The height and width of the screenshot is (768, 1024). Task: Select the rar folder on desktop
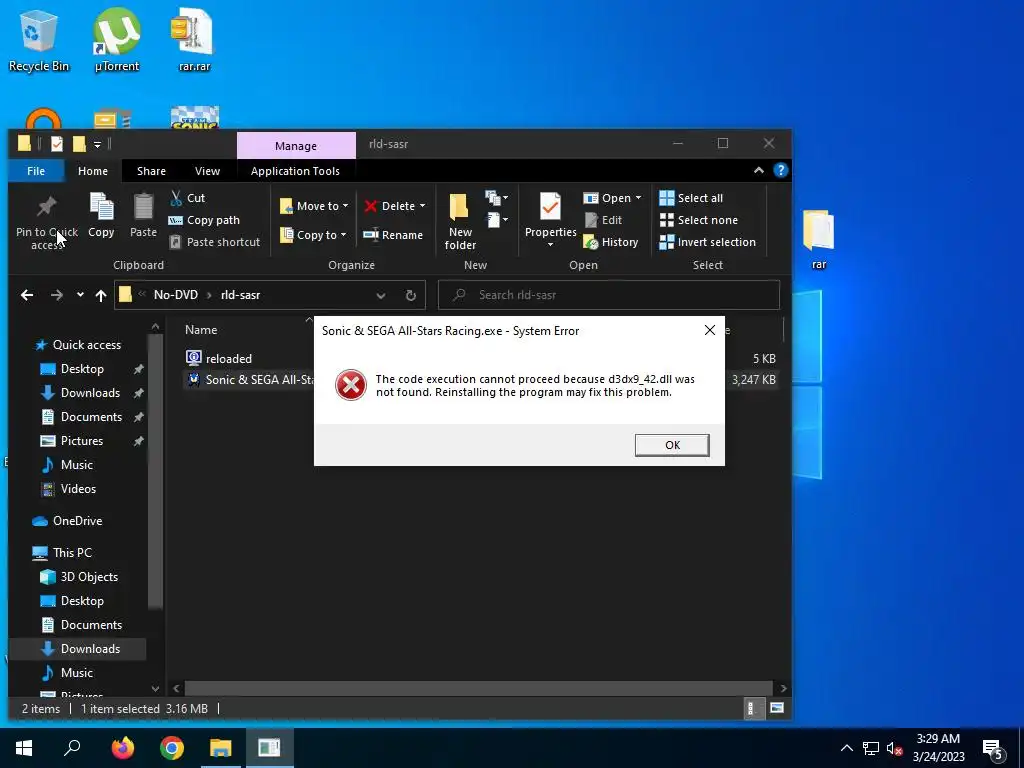click(x=818, y=240)
